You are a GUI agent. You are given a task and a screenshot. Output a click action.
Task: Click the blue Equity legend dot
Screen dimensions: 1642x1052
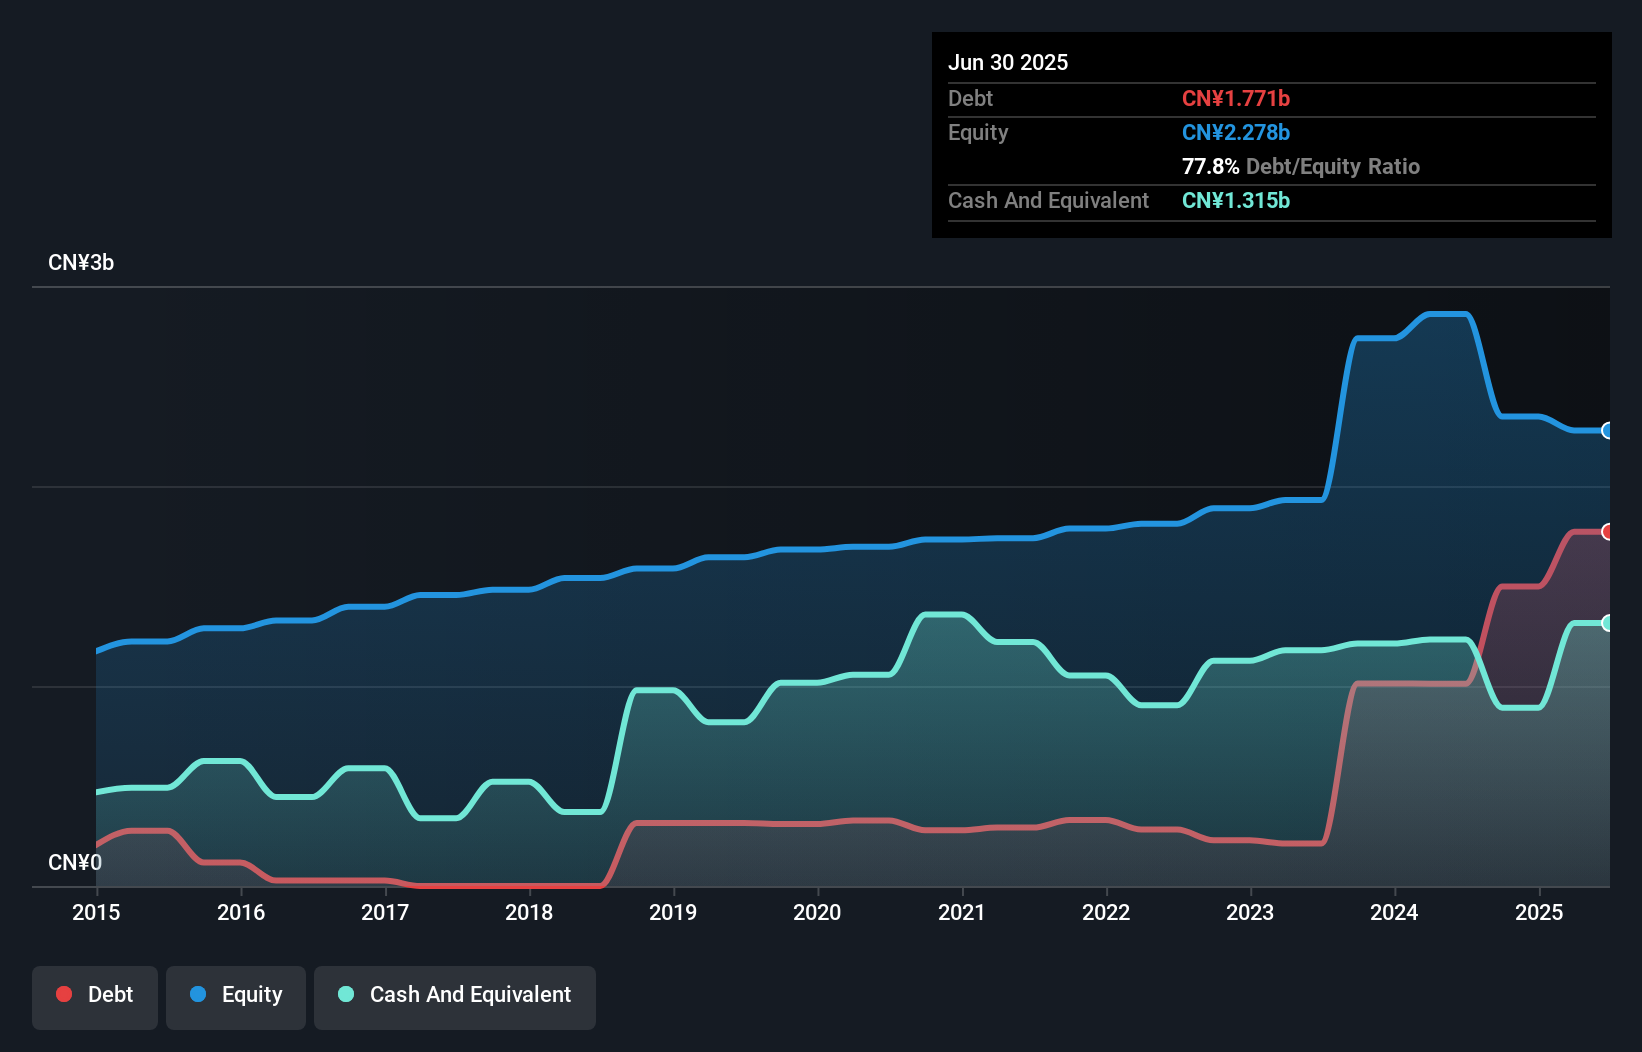[x=199, y=994]
